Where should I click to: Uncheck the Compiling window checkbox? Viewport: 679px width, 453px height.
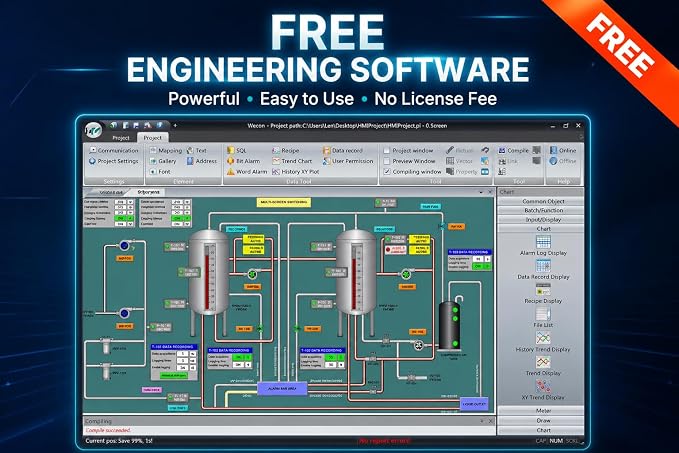[x=387, y=171]
